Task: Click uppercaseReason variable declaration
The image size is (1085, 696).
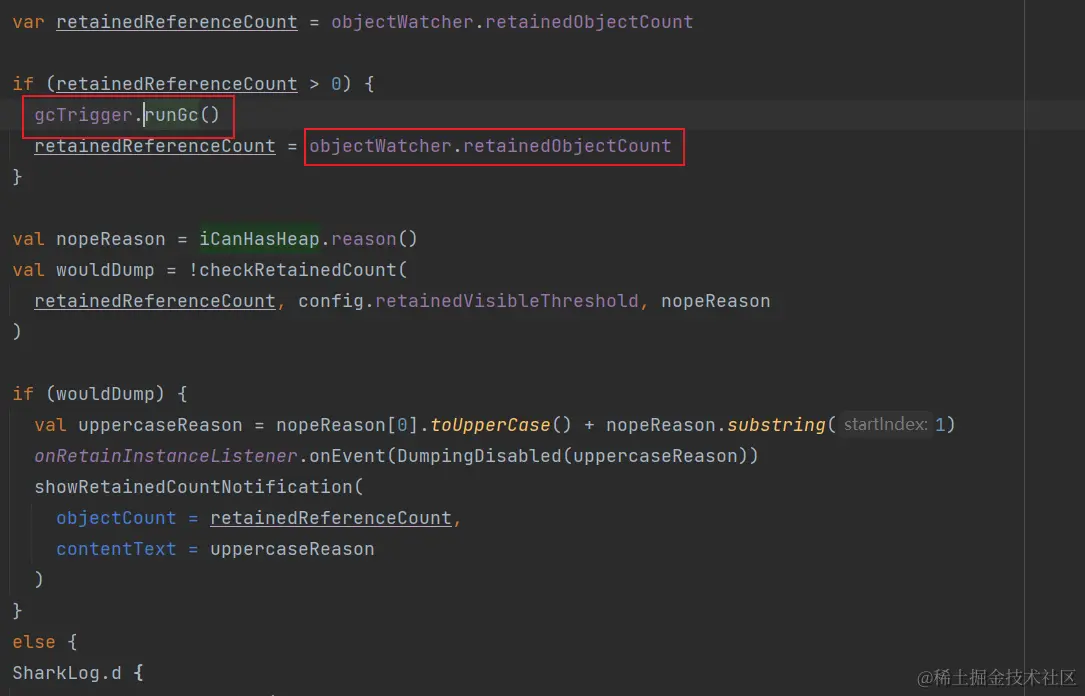Action: pos(160,425)
